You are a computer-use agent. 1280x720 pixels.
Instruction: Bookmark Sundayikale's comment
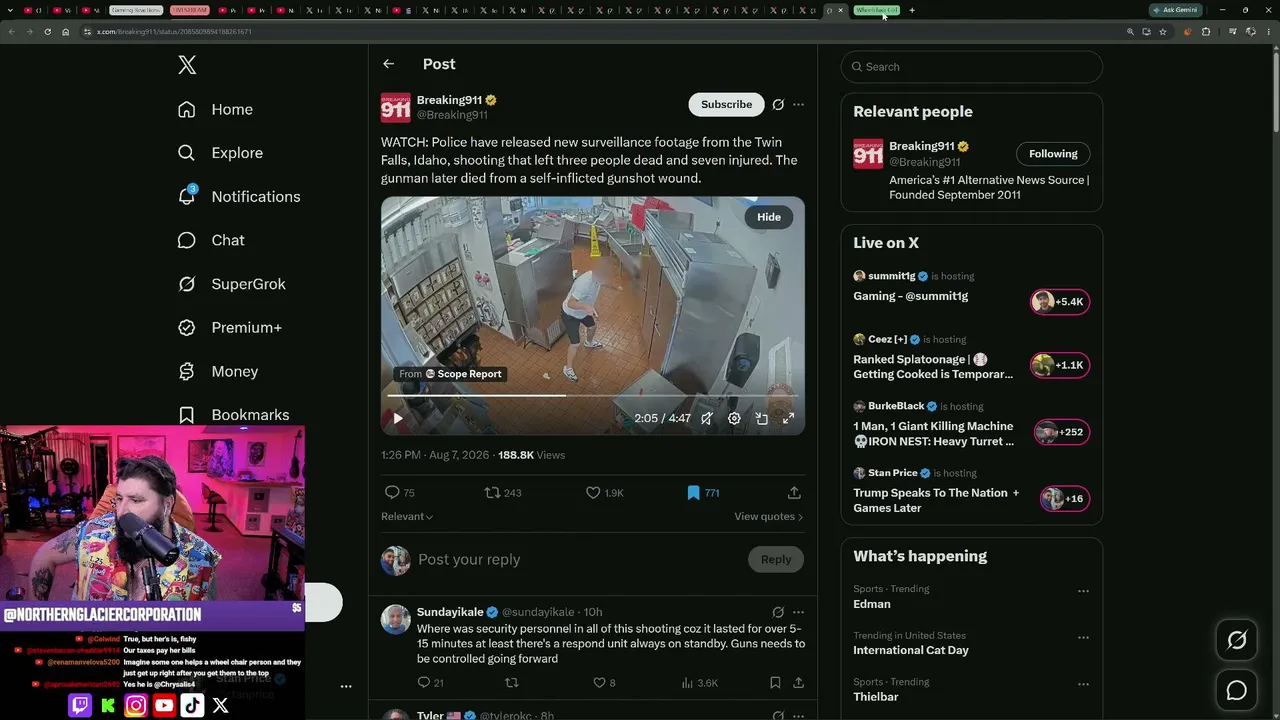click(775, 683)
